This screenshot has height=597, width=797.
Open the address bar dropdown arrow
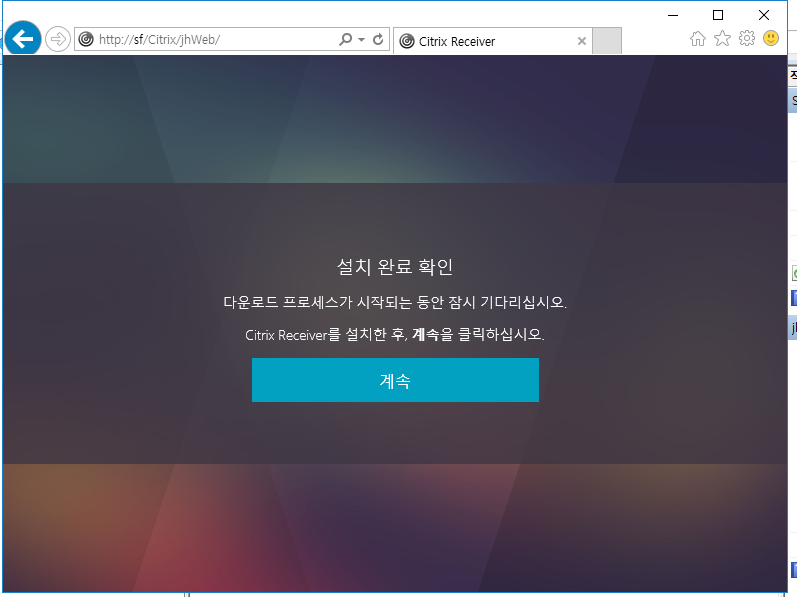tap(361, 40)
